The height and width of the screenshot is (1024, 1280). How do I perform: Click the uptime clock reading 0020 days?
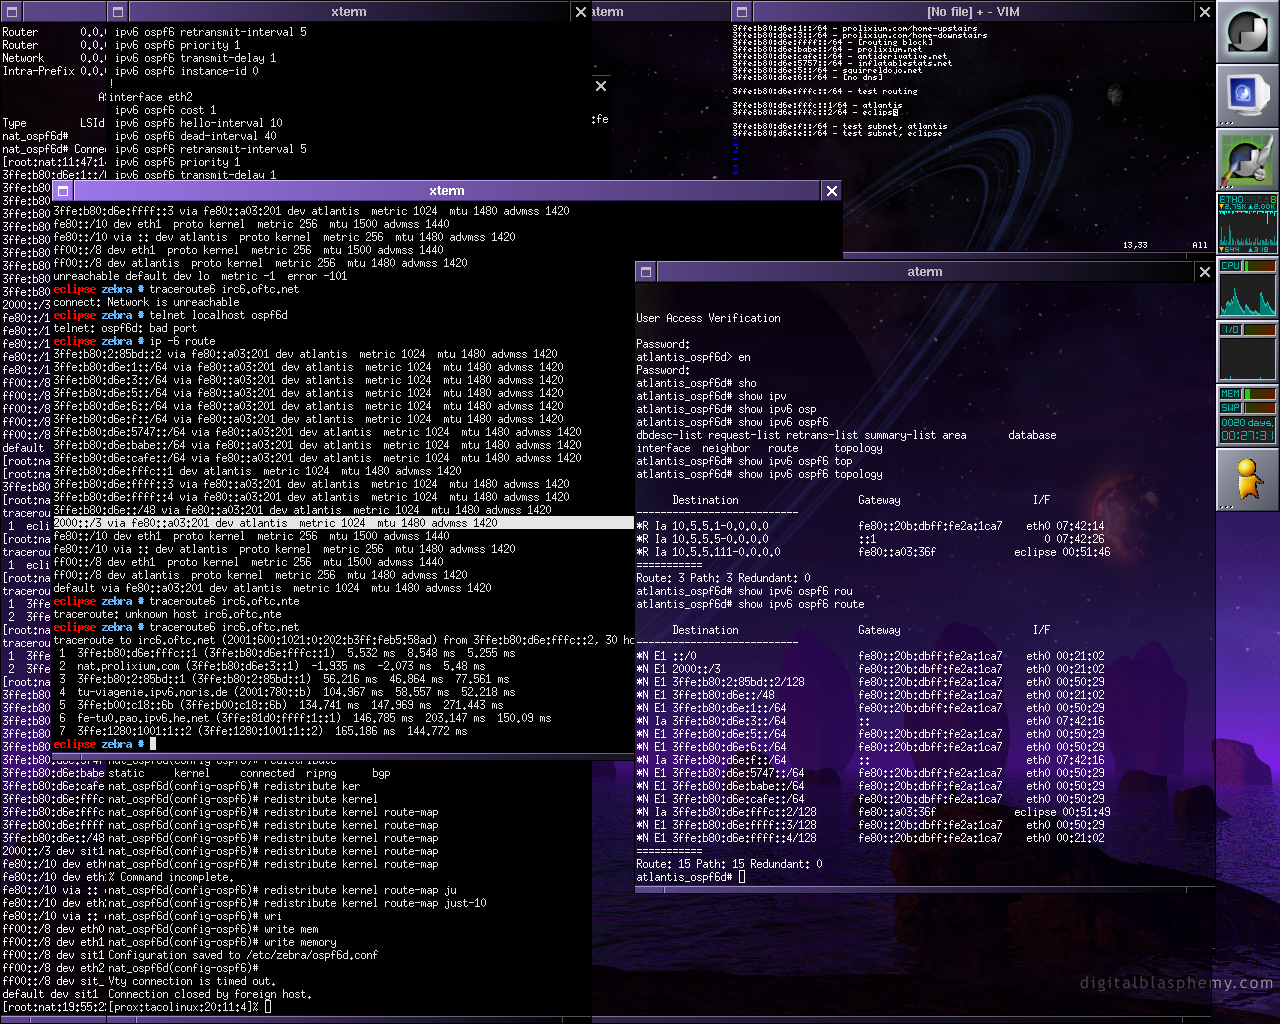pos(1247,429)
